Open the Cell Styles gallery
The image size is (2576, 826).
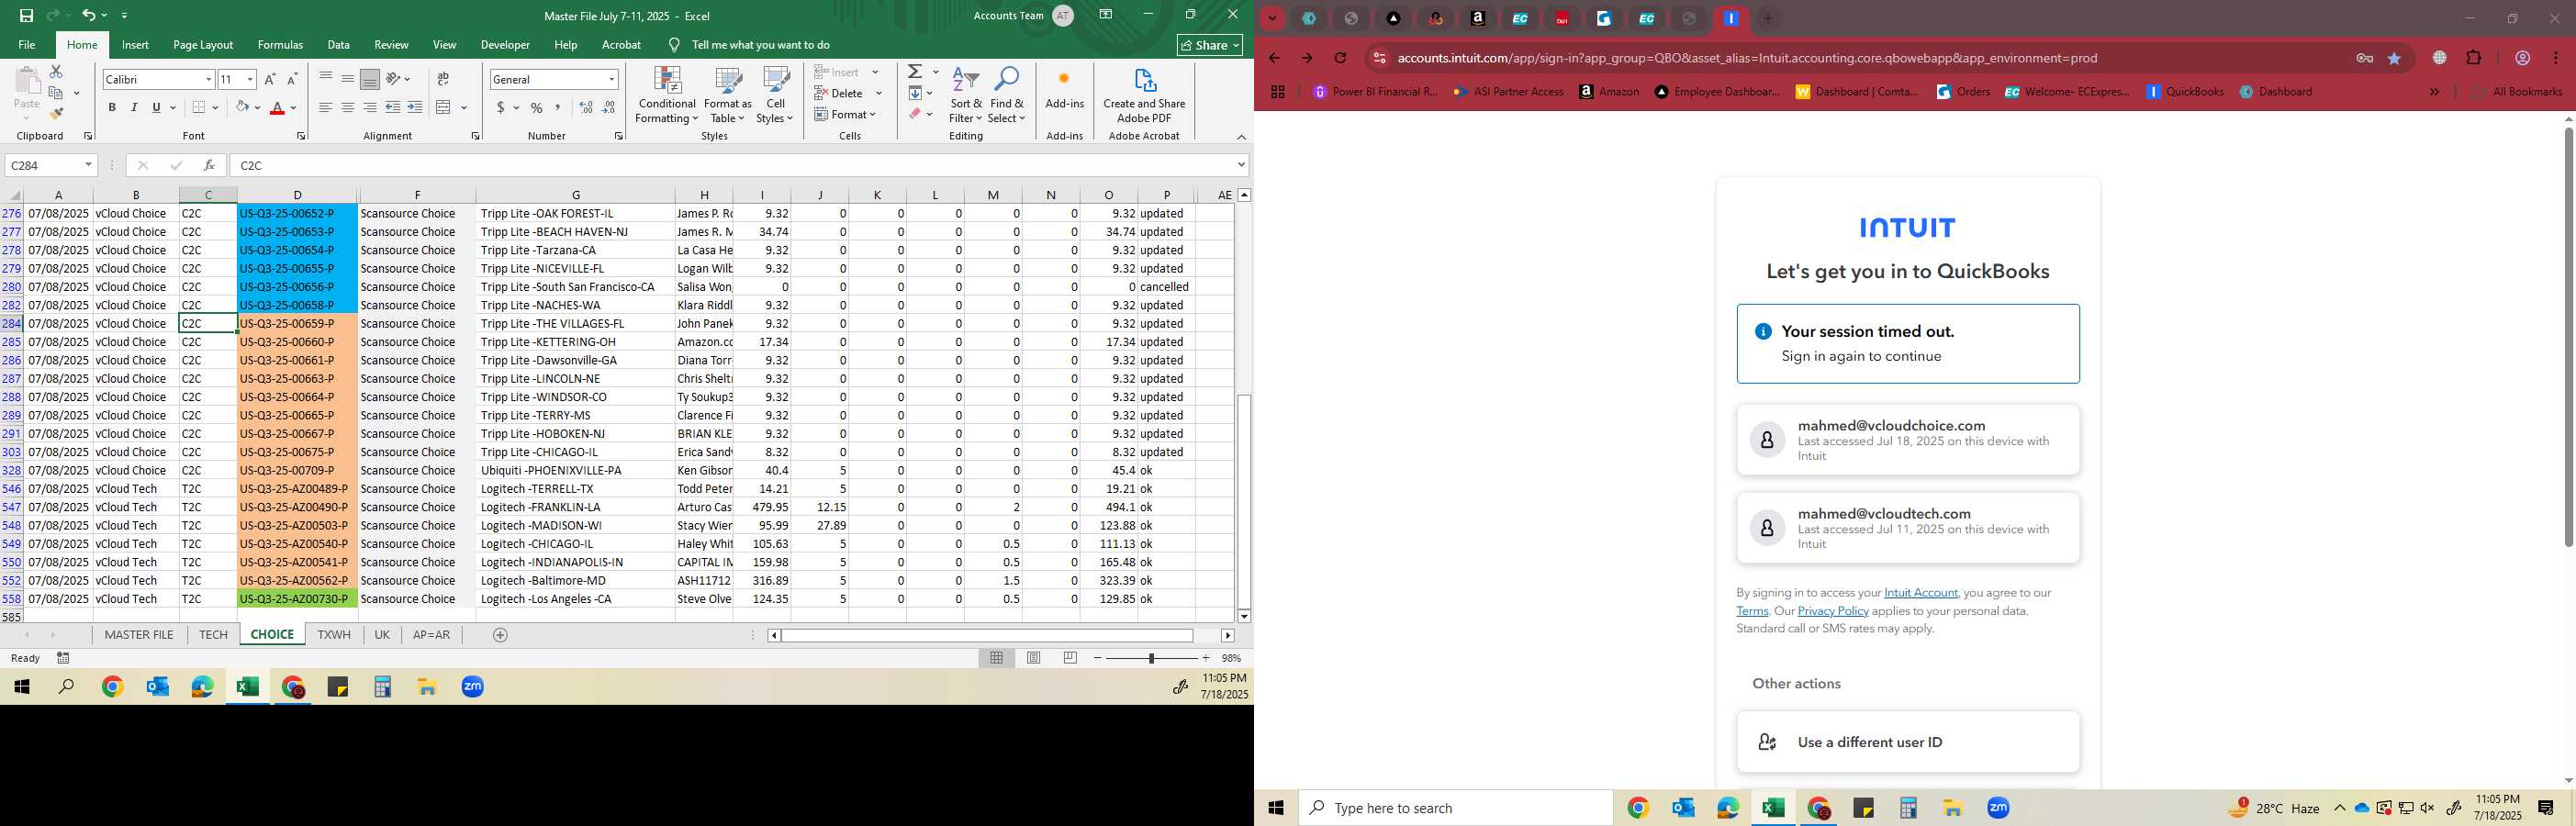pos(775,95)
